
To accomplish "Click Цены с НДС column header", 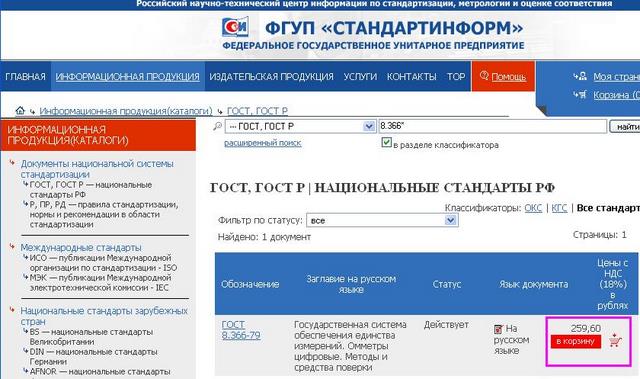I will point(612,284).
